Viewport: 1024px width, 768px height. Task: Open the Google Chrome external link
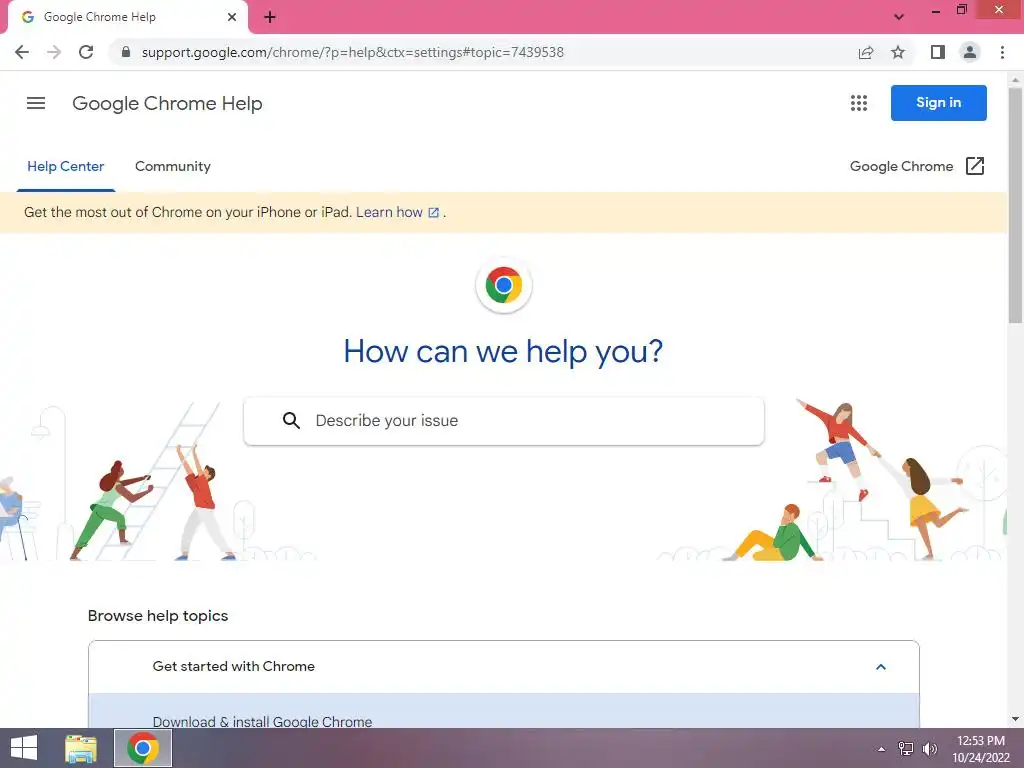pos(916,167)
